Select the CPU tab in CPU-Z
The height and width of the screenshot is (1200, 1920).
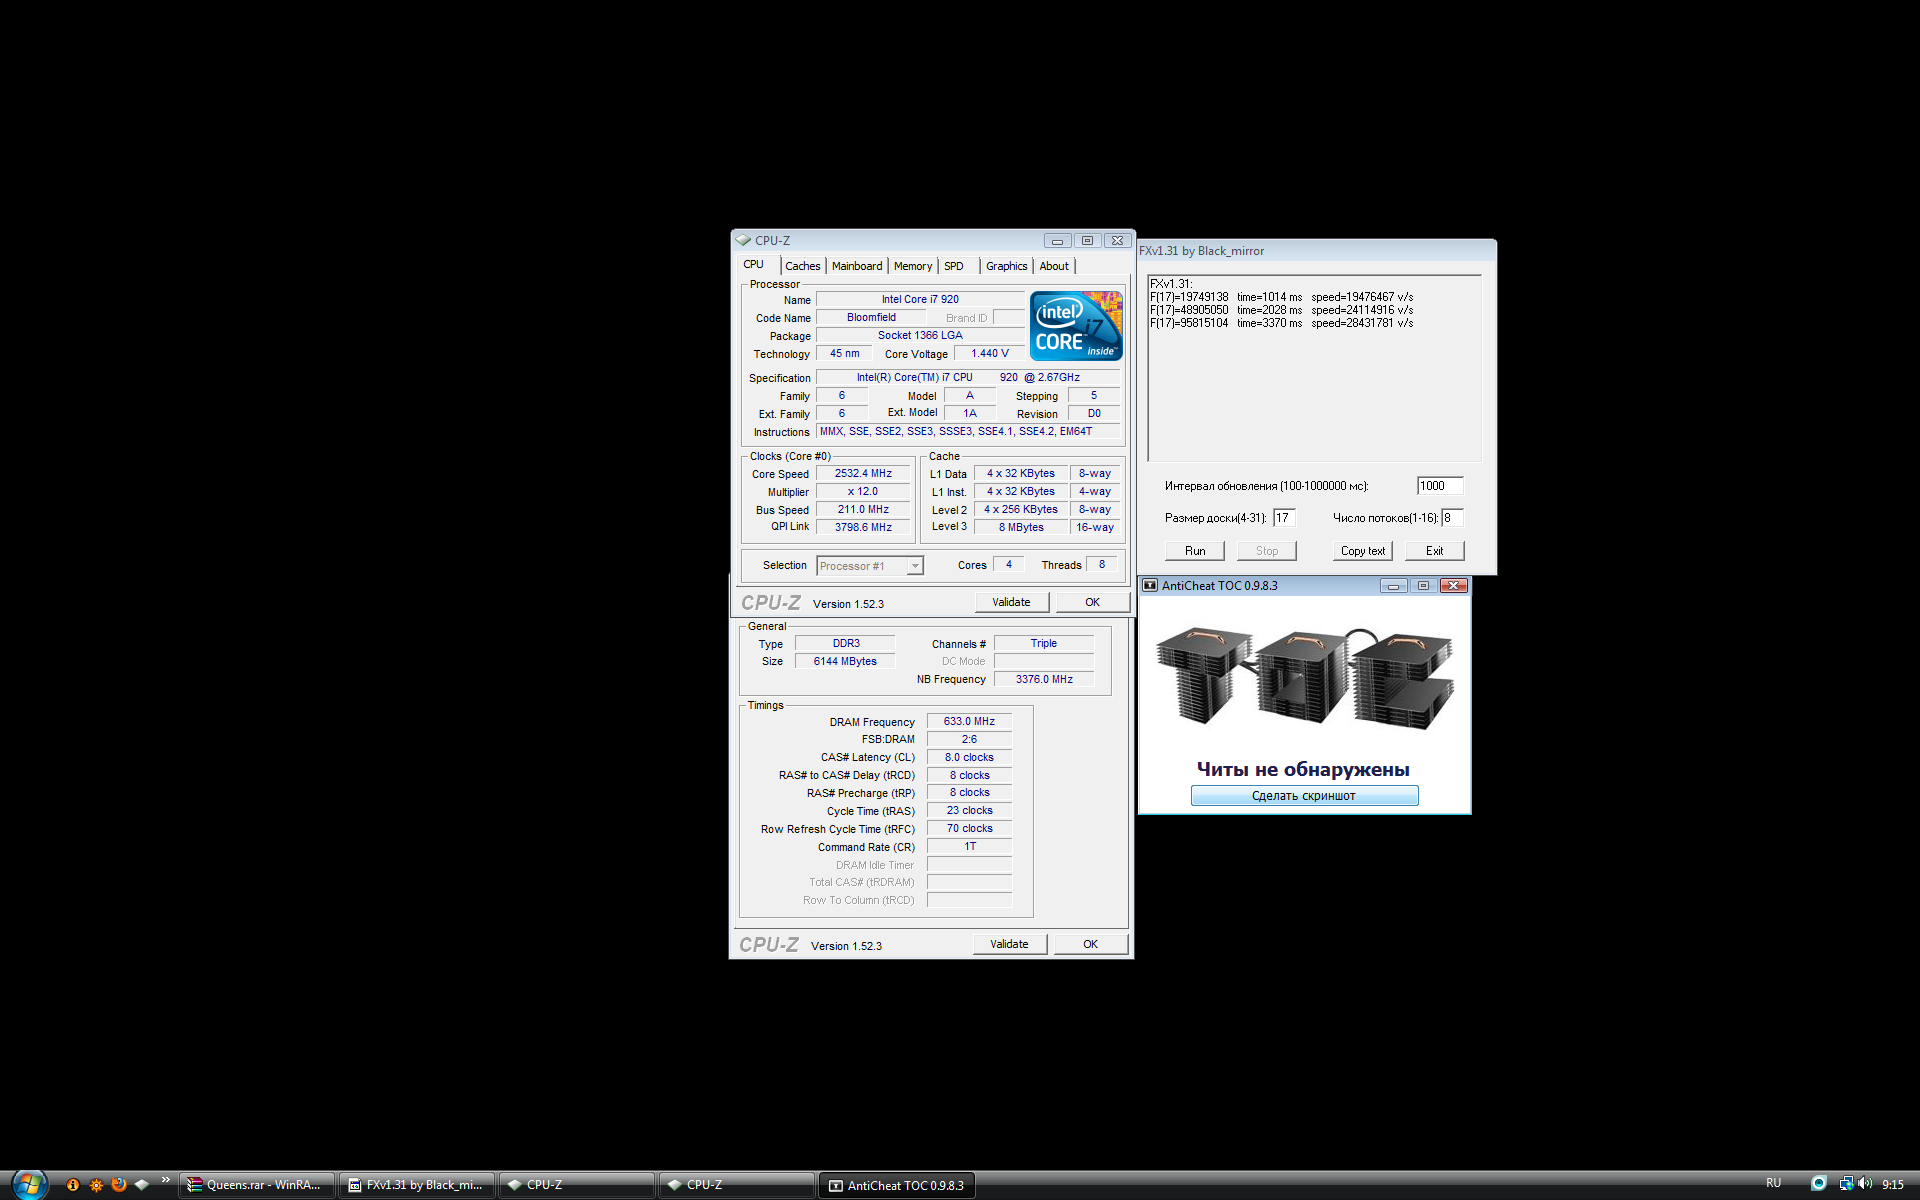point(754,265)
